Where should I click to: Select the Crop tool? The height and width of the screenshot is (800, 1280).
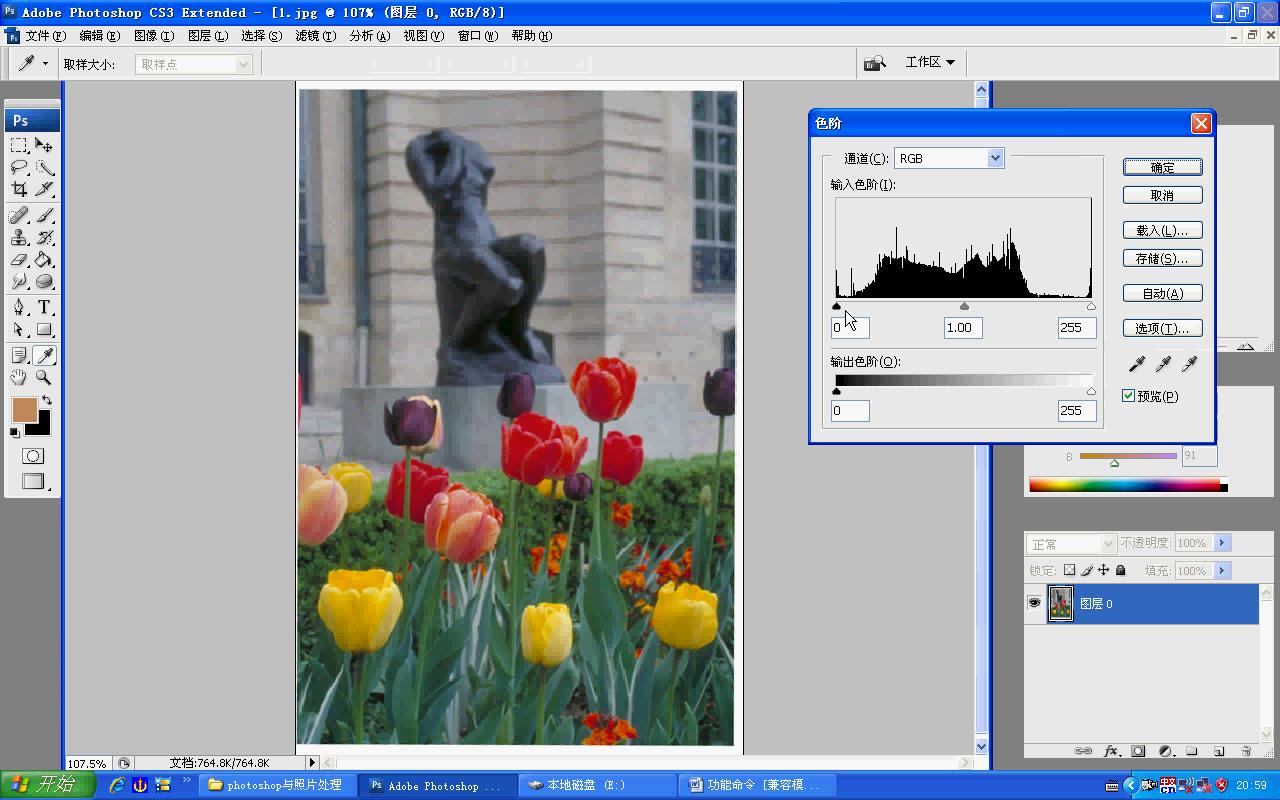tap(19, 189)
